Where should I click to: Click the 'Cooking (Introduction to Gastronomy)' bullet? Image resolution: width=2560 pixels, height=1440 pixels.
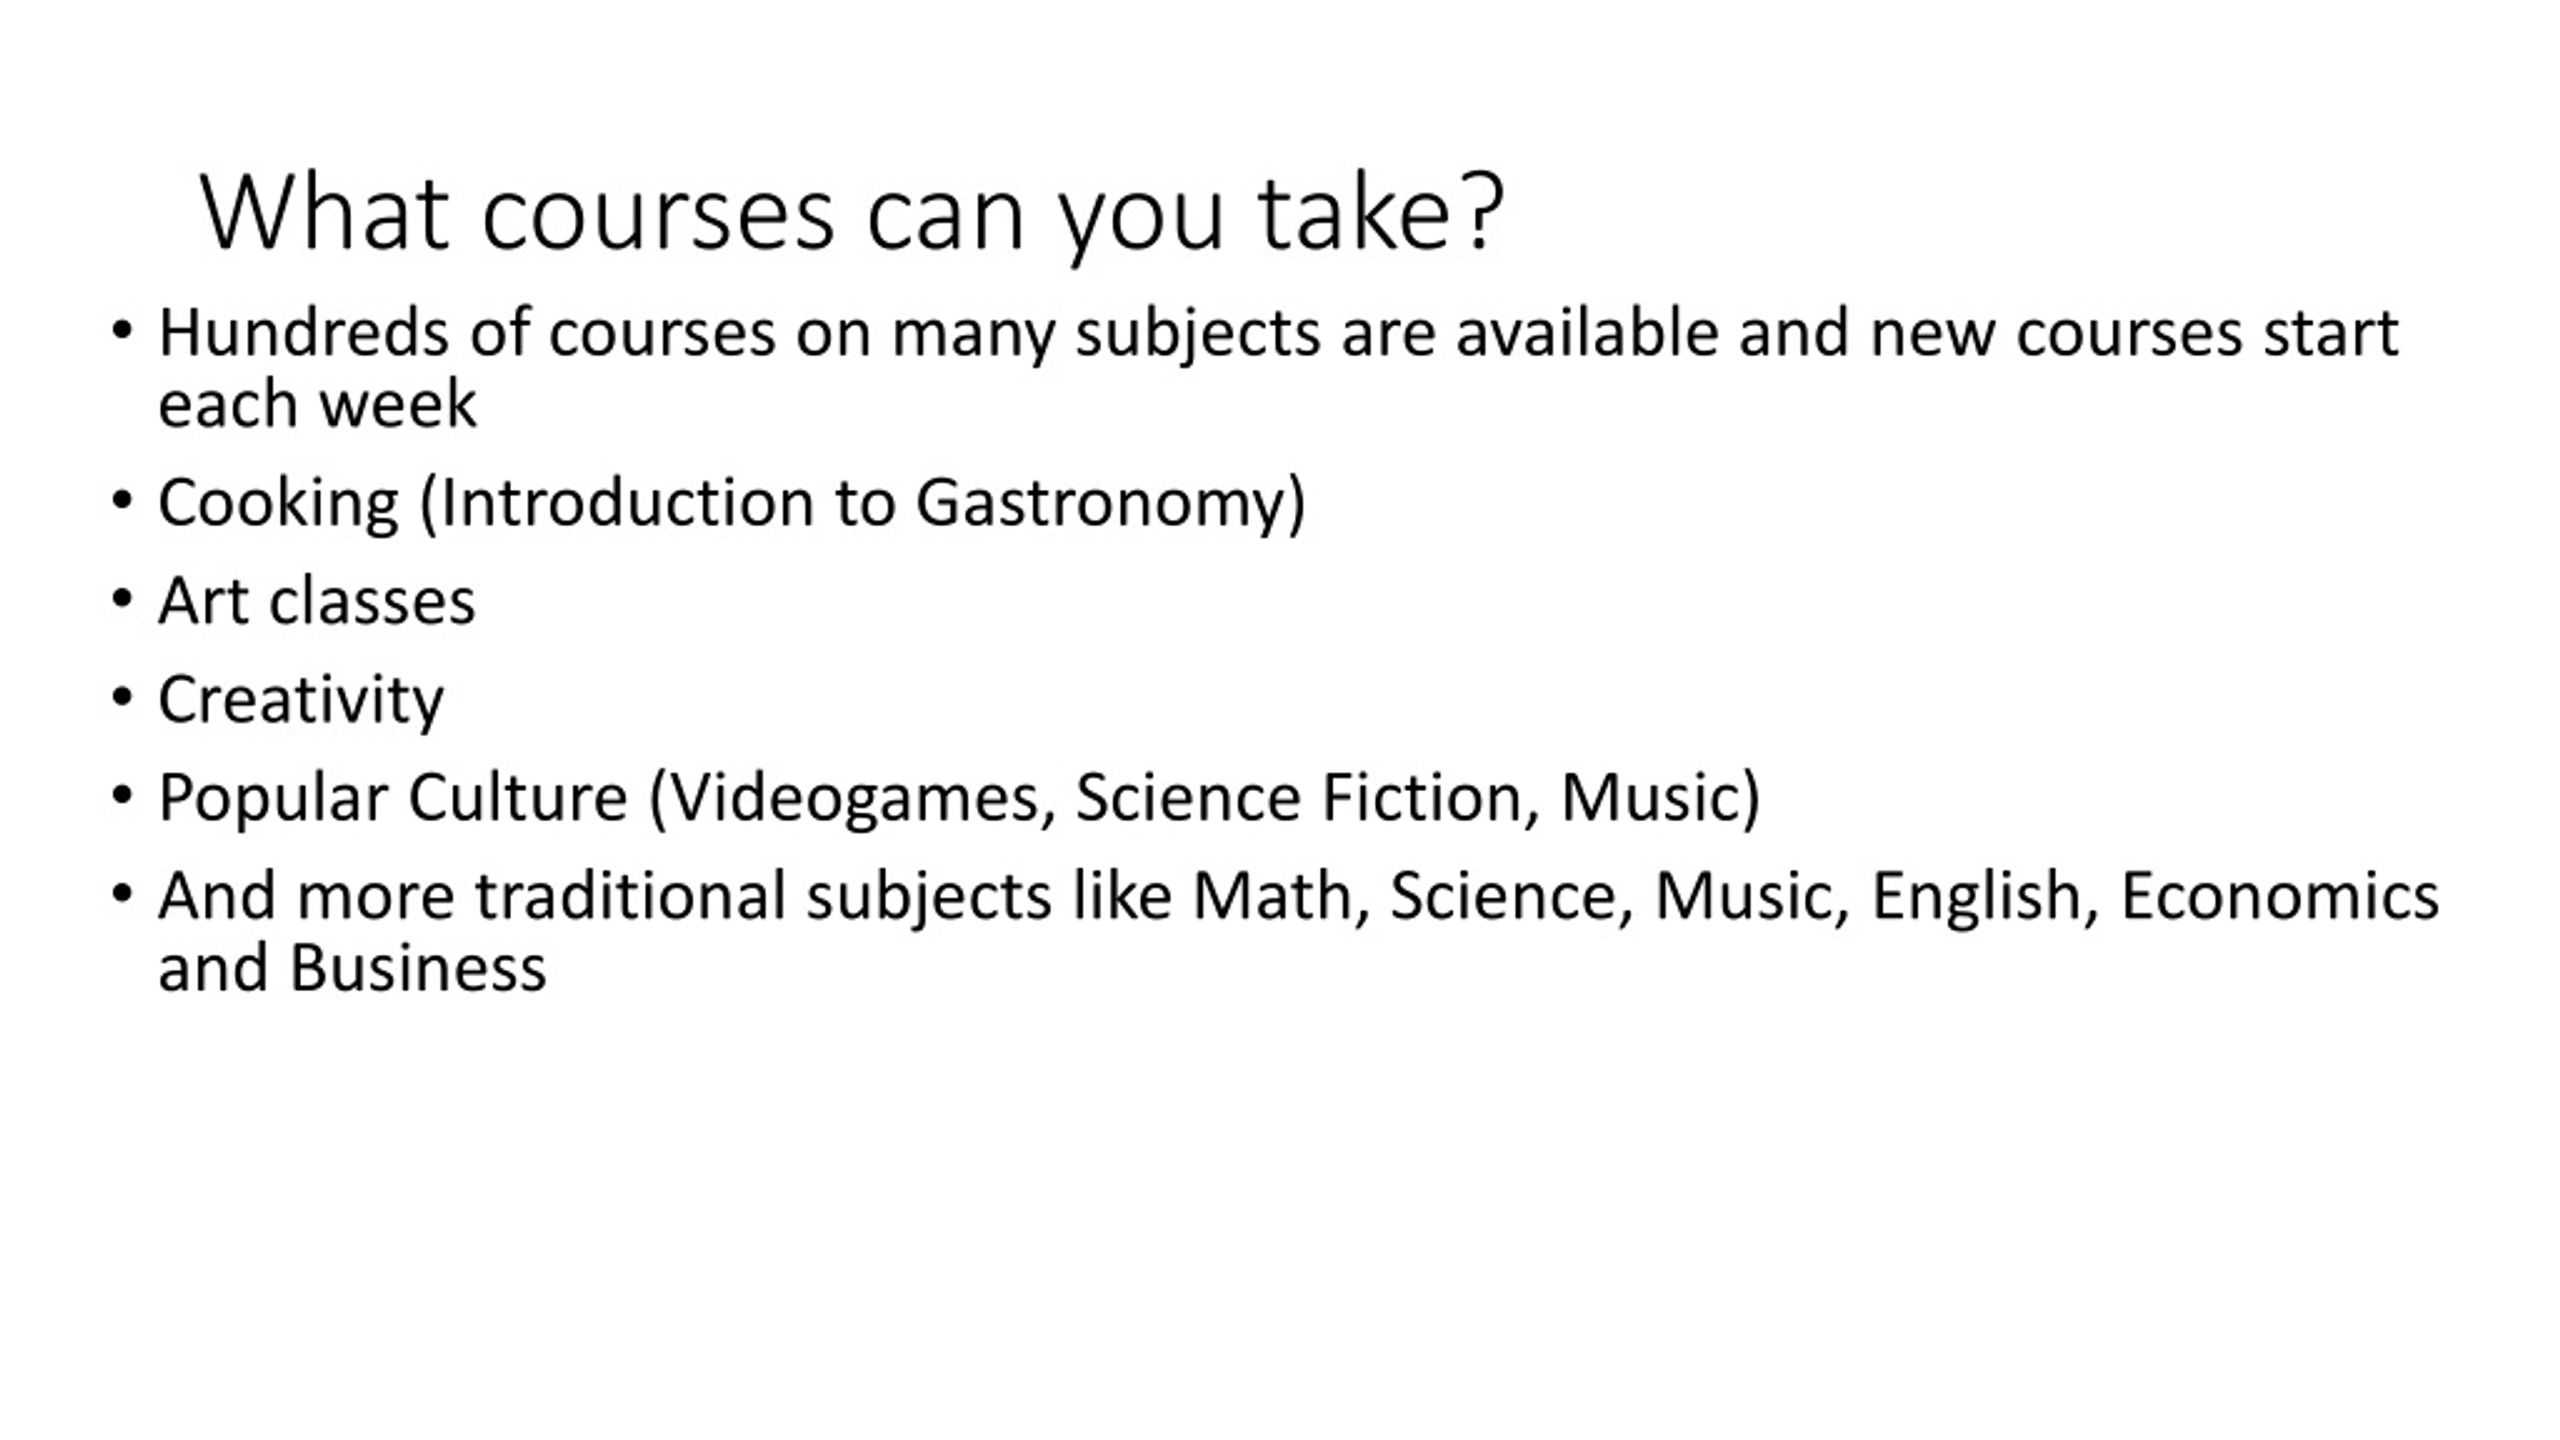732,503
